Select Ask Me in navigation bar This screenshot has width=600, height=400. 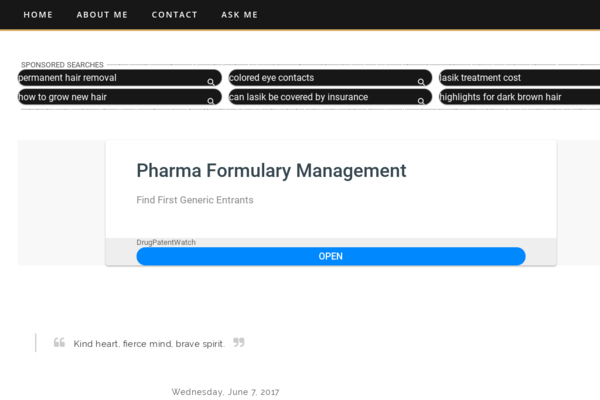coord(239,15)
